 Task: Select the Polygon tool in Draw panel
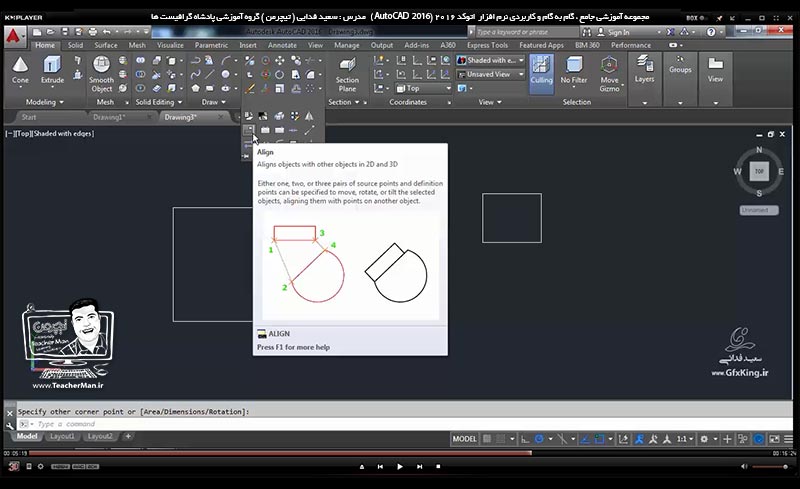click(x=195, y=88)
